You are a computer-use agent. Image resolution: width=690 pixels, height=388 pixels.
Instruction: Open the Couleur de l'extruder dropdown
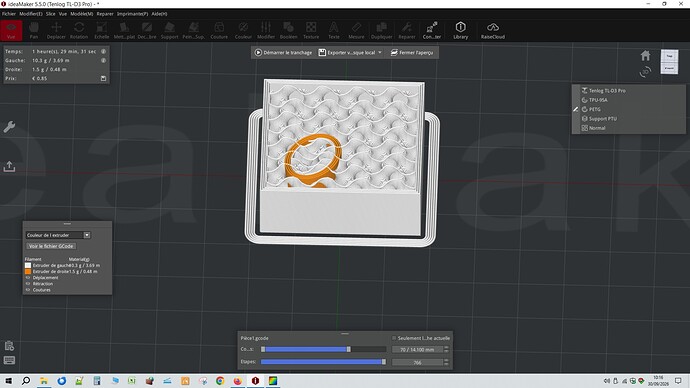(58, 235)
